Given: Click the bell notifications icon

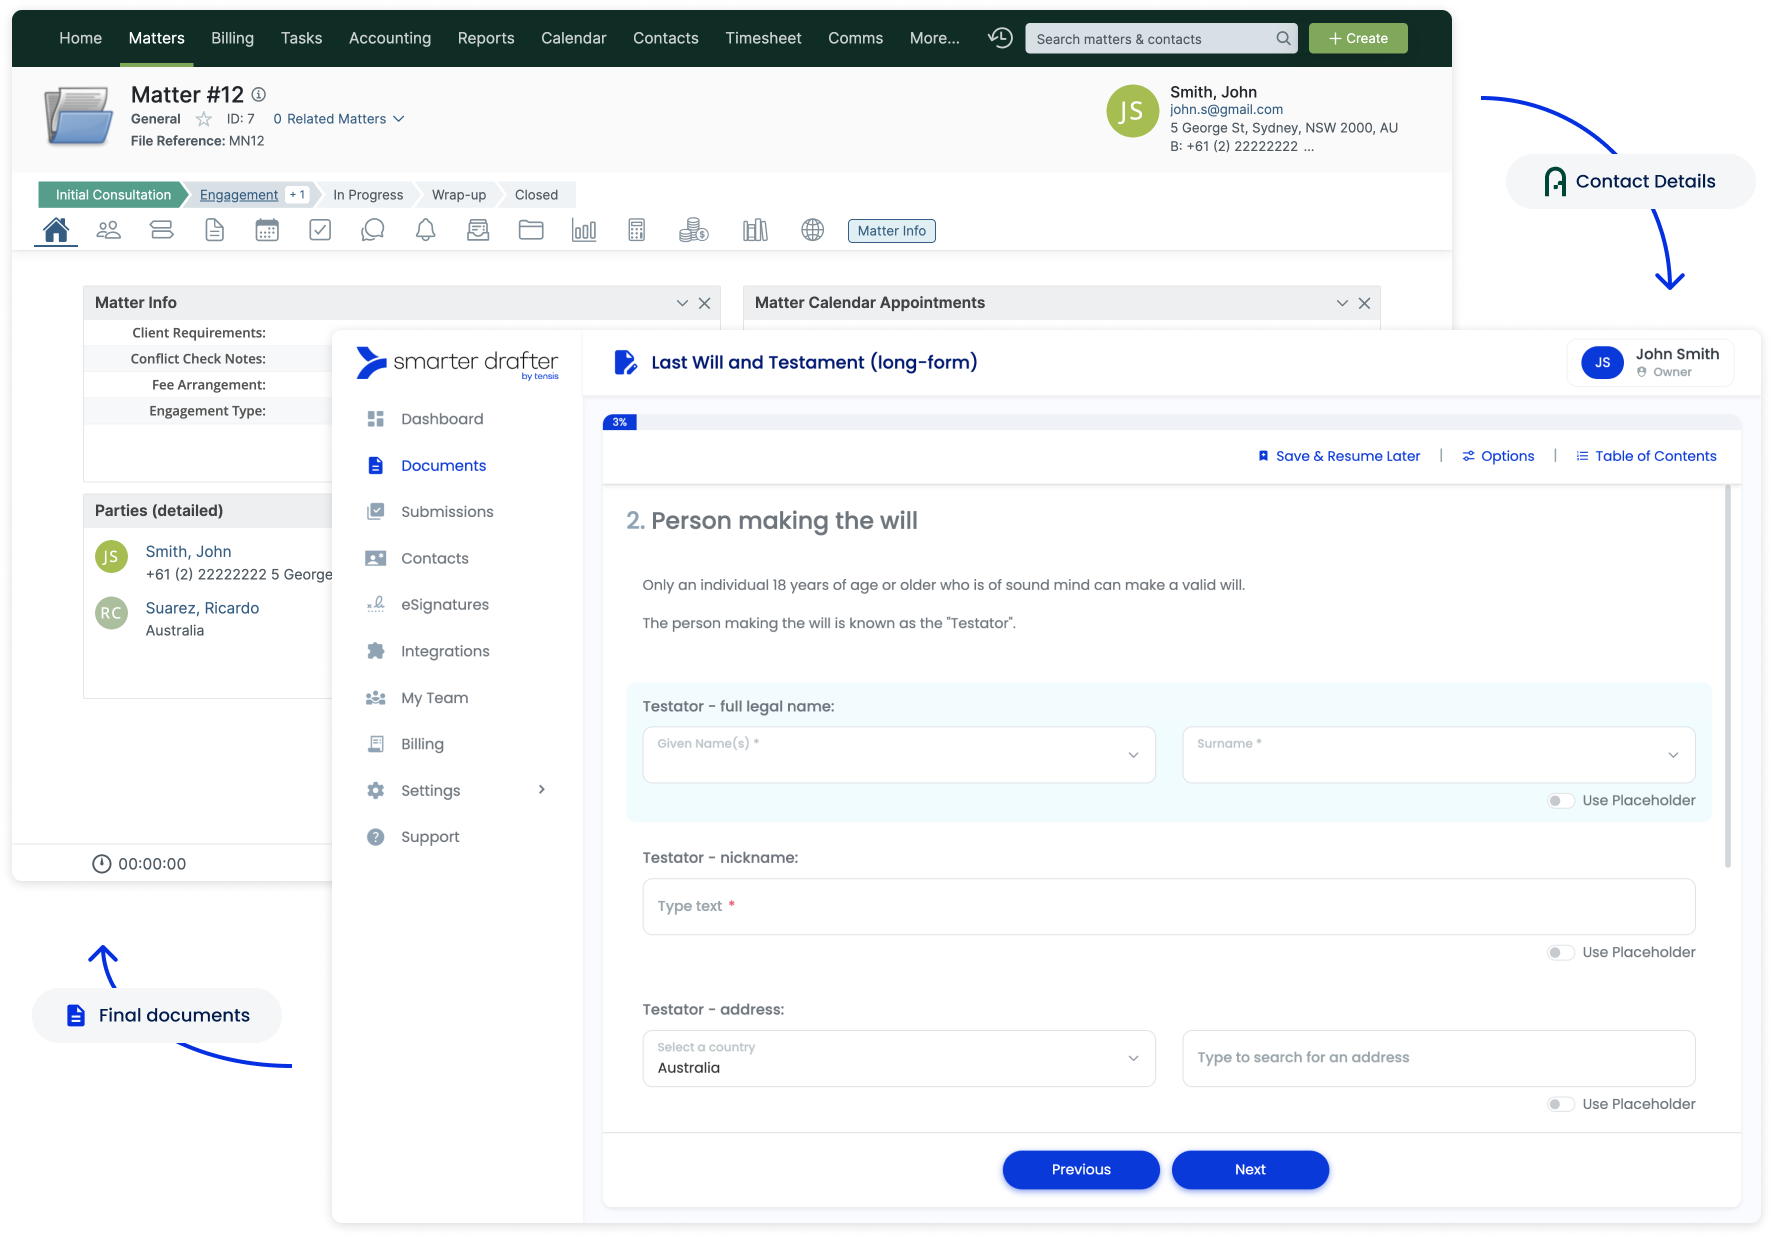Looking at the screenshot, I should click(x=425, y=230).
